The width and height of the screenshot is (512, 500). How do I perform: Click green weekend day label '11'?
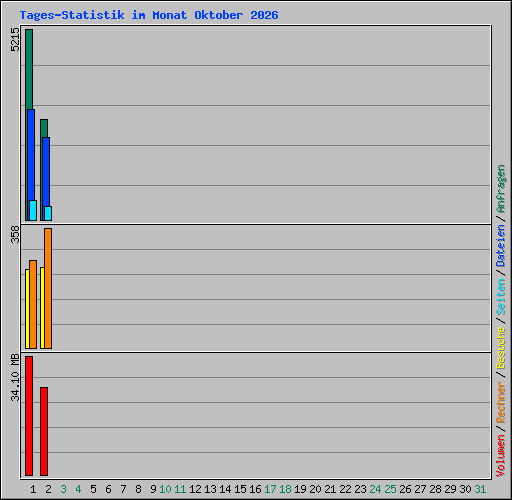click(x=180, y=489)
